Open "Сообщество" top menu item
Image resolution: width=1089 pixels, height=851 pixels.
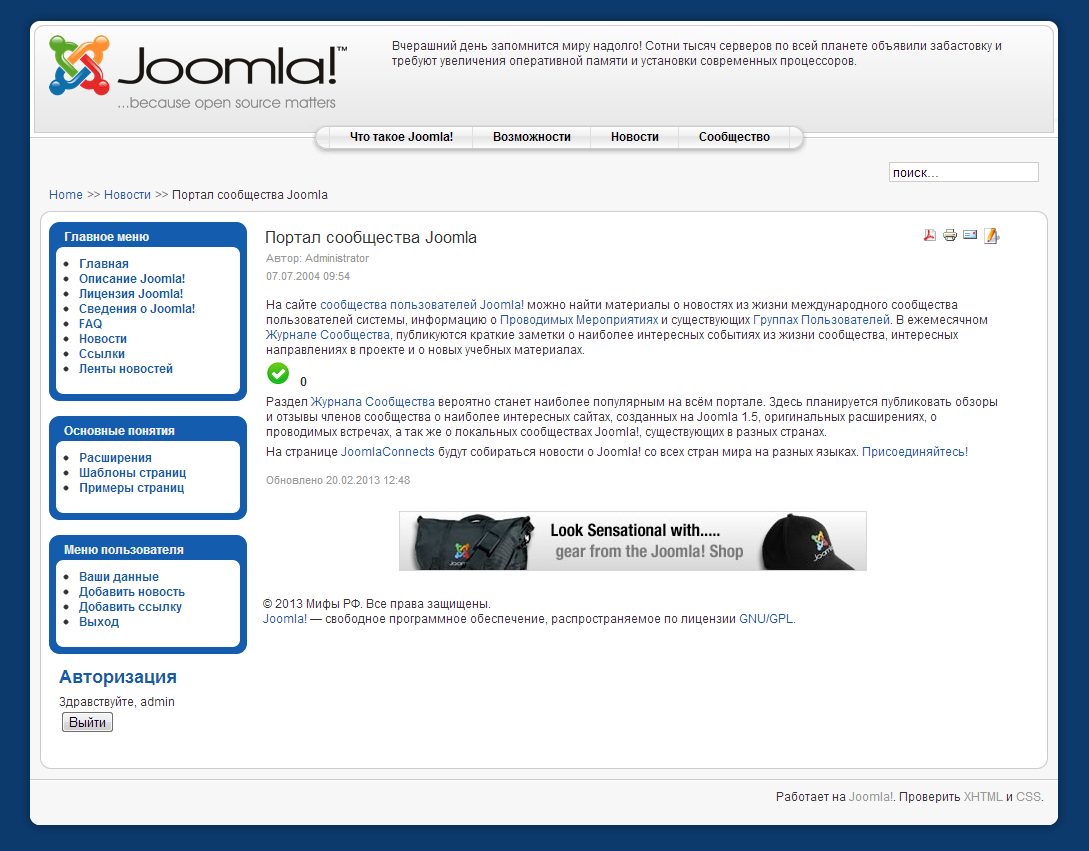pos(734,137)
